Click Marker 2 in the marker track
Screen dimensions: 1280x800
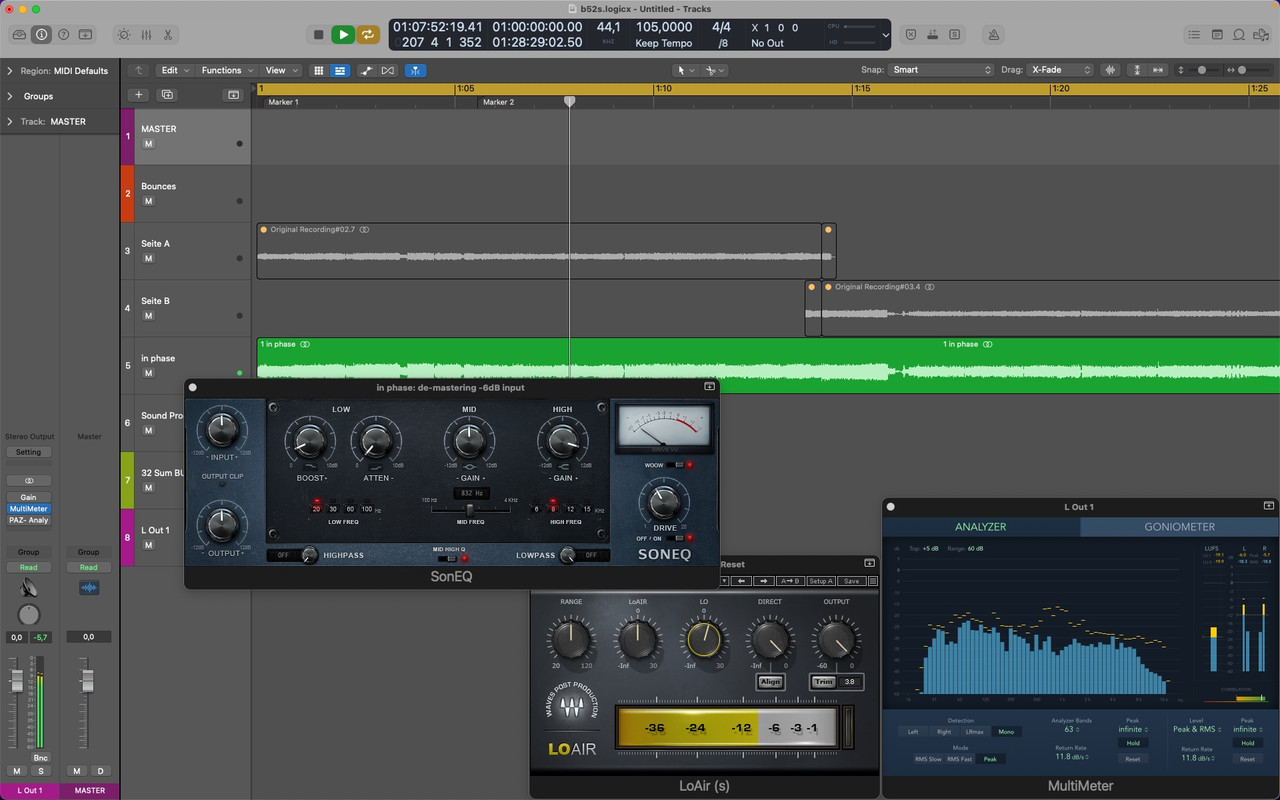tap(498, 102)
